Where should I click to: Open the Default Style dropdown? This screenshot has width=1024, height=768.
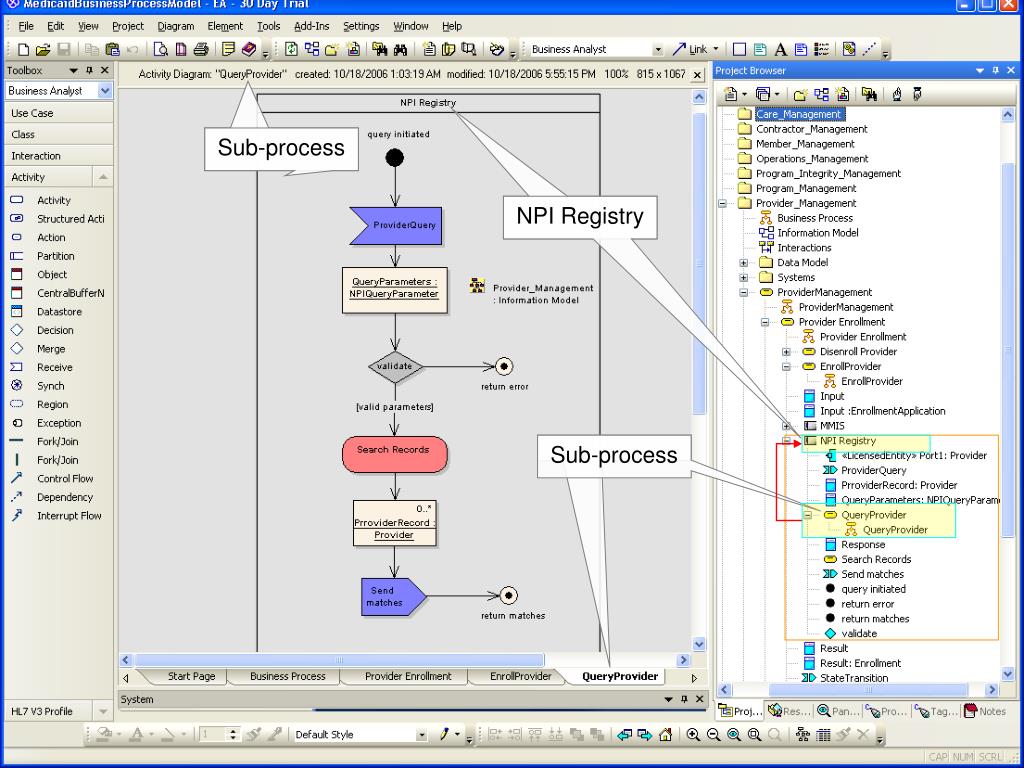[421, 735]
